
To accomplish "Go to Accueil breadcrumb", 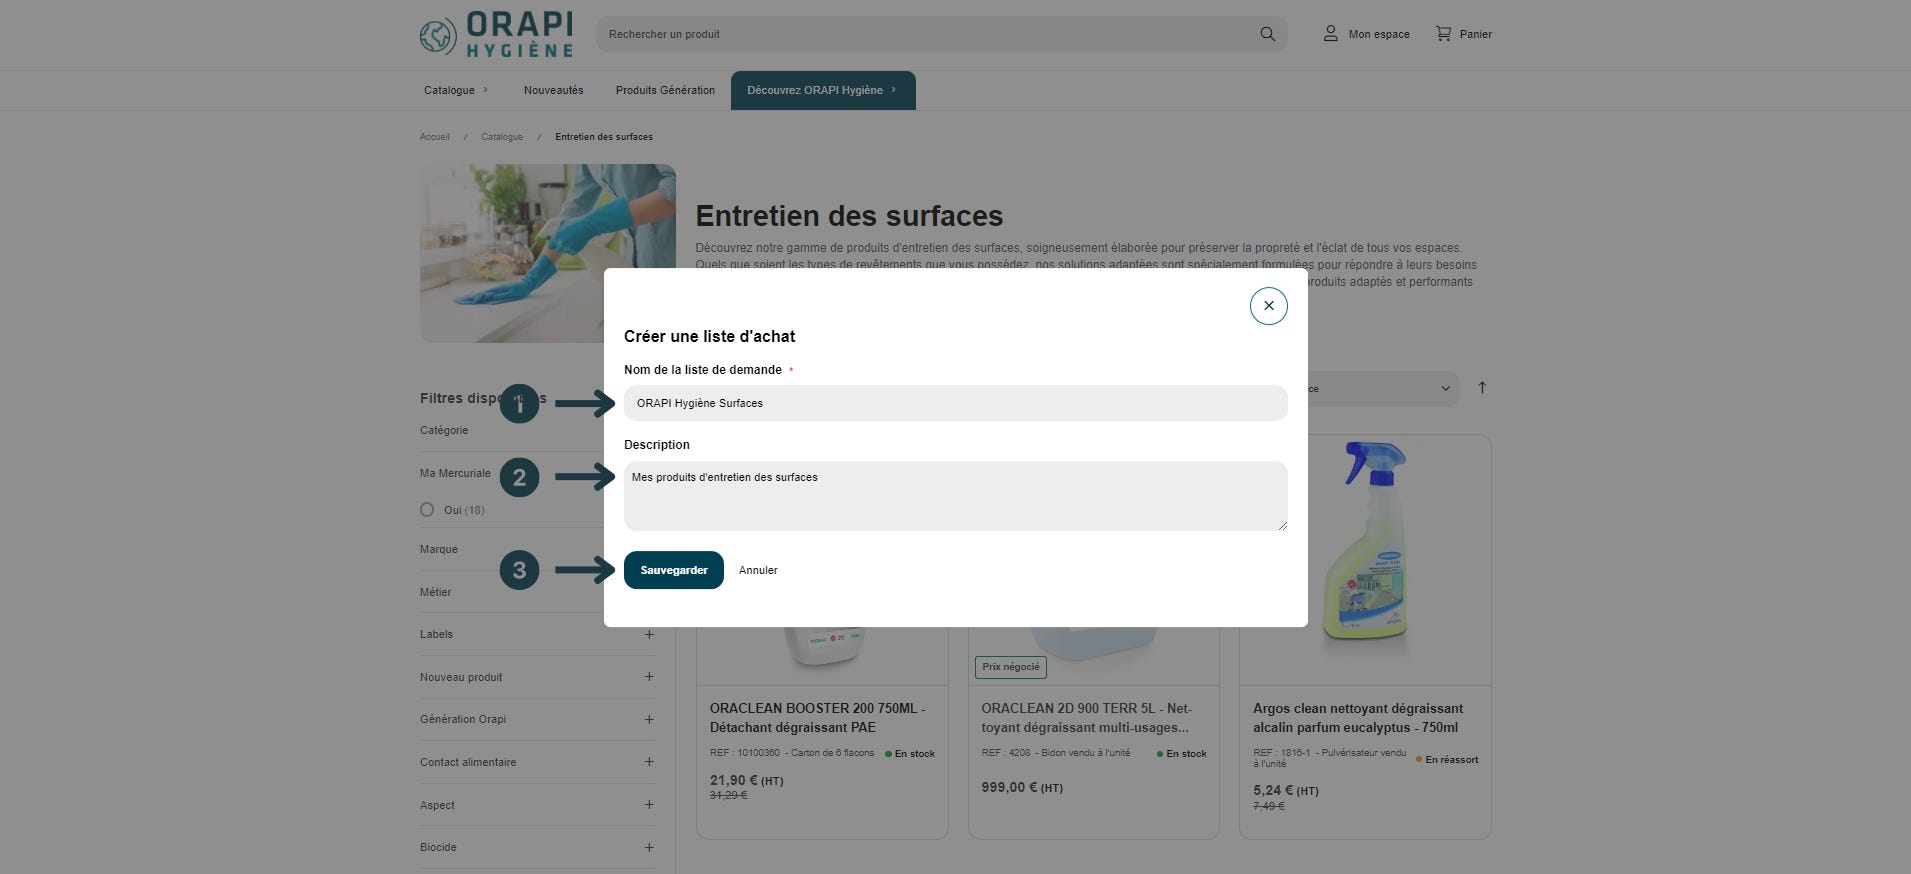I will pyautogui.click(x=434, y=137).
